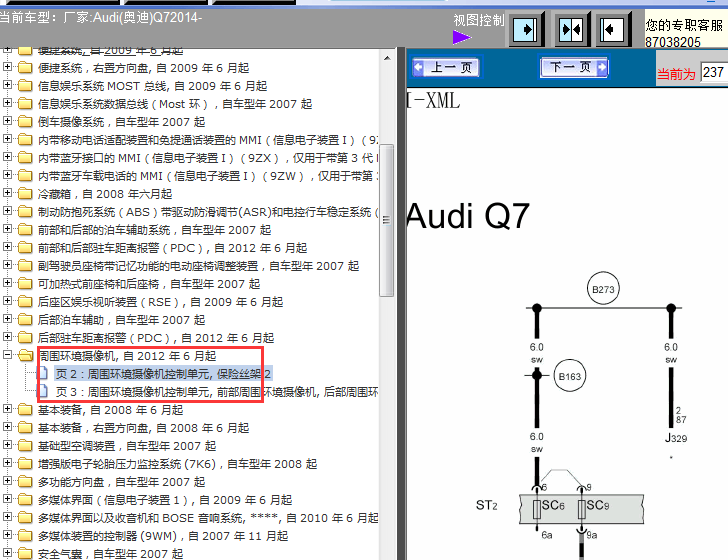Click folder icon of 前部和后部驻车距离报警 (PDC)
728x560 pixels.
(25, 248)
